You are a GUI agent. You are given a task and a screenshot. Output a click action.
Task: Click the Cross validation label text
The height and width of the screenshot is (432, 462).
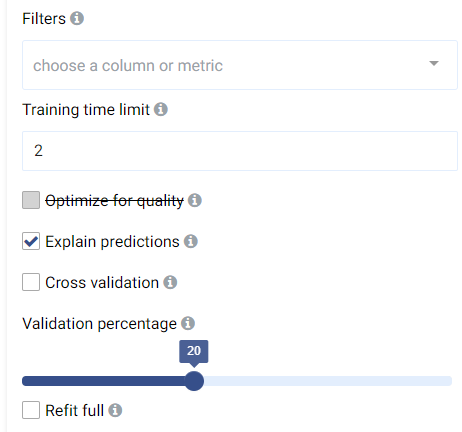[x=102, y=283]
